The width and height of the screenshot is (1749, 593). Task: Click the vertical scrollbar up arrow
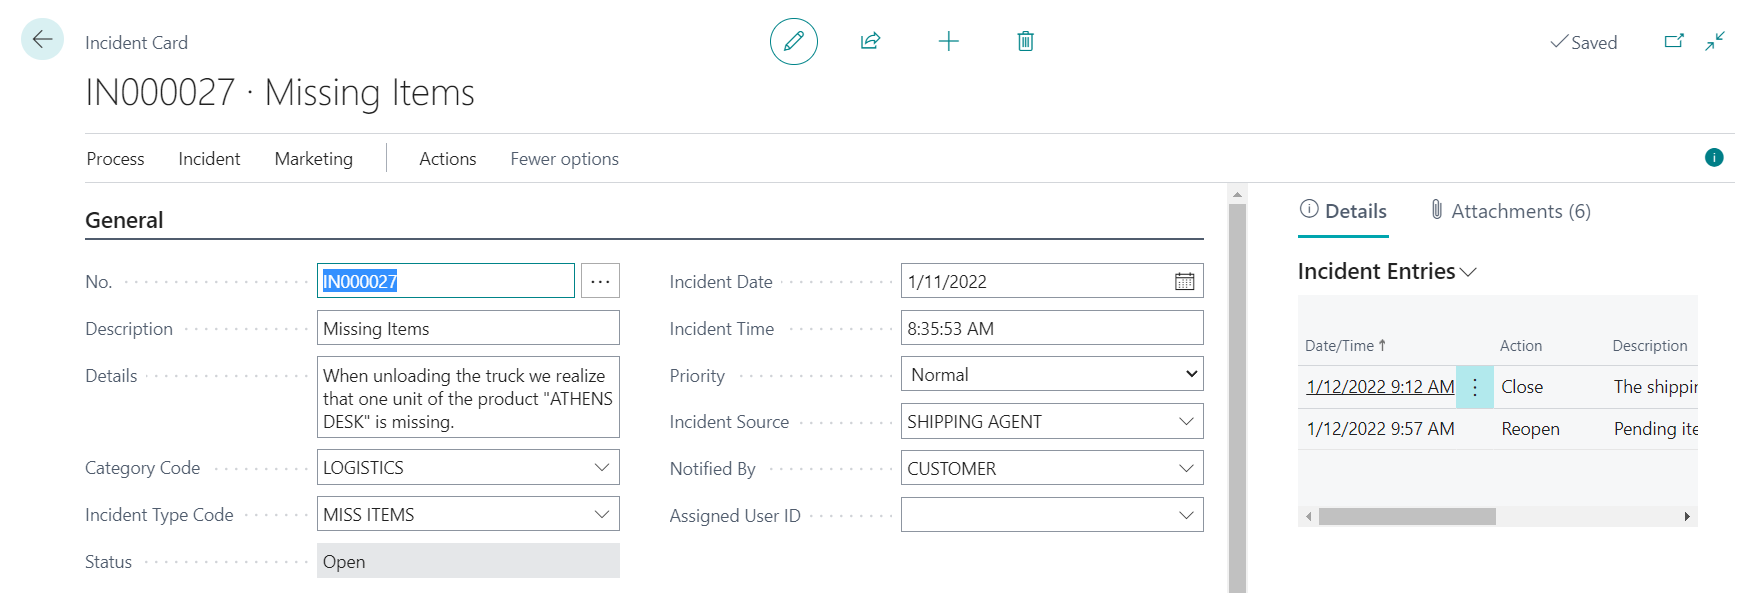pyautogui.click(x=1237, y=195)
